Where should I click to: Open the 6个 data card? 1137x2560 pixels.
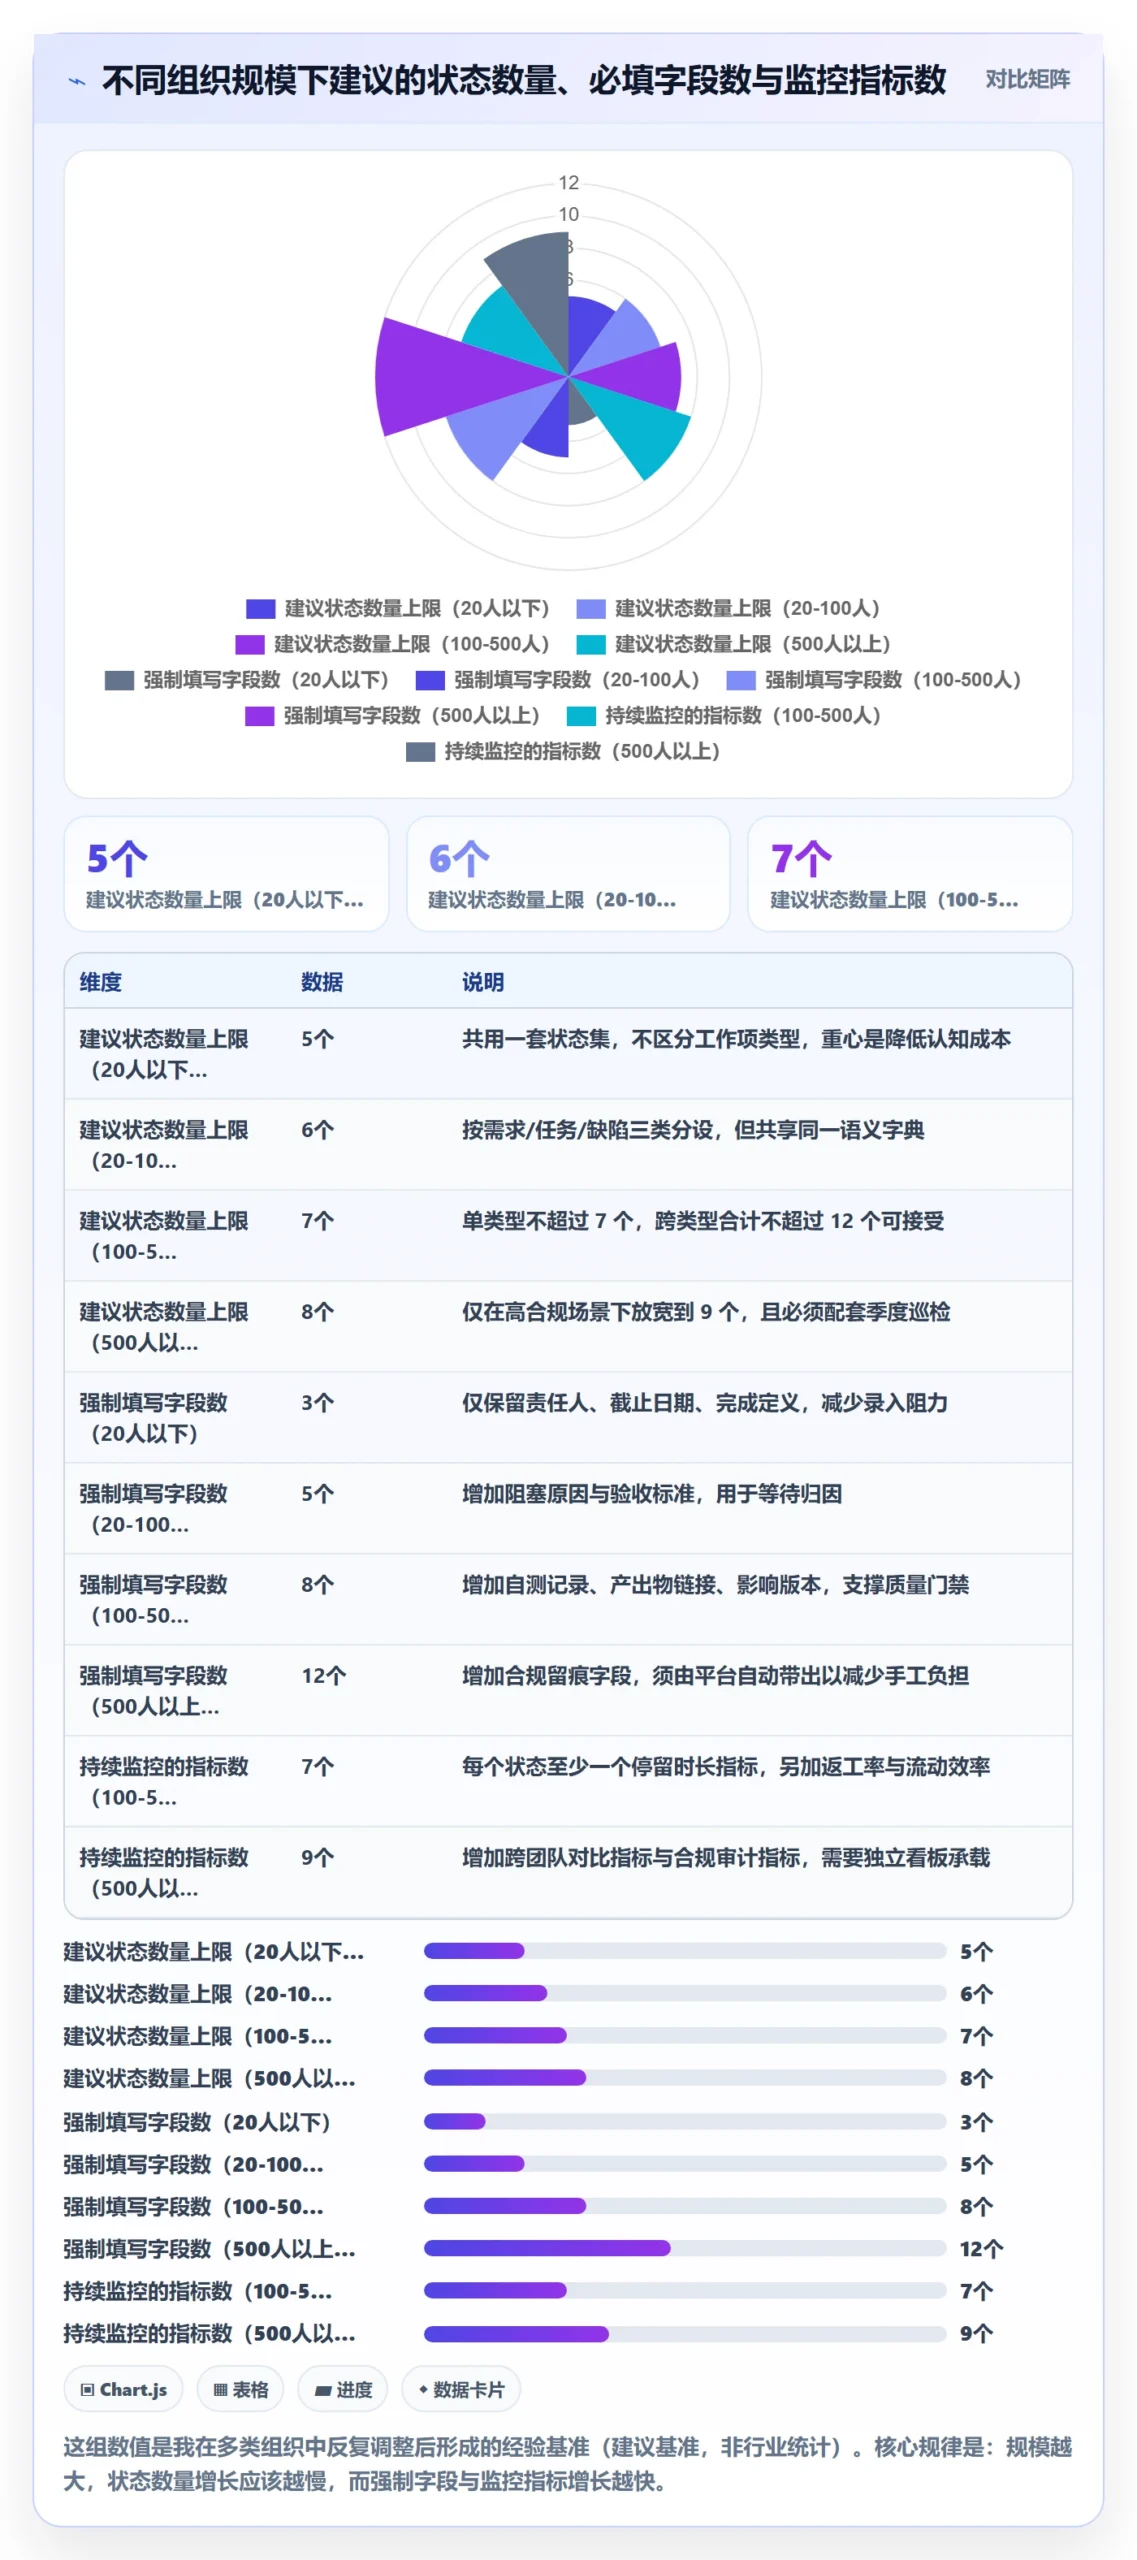click(568, 874)
